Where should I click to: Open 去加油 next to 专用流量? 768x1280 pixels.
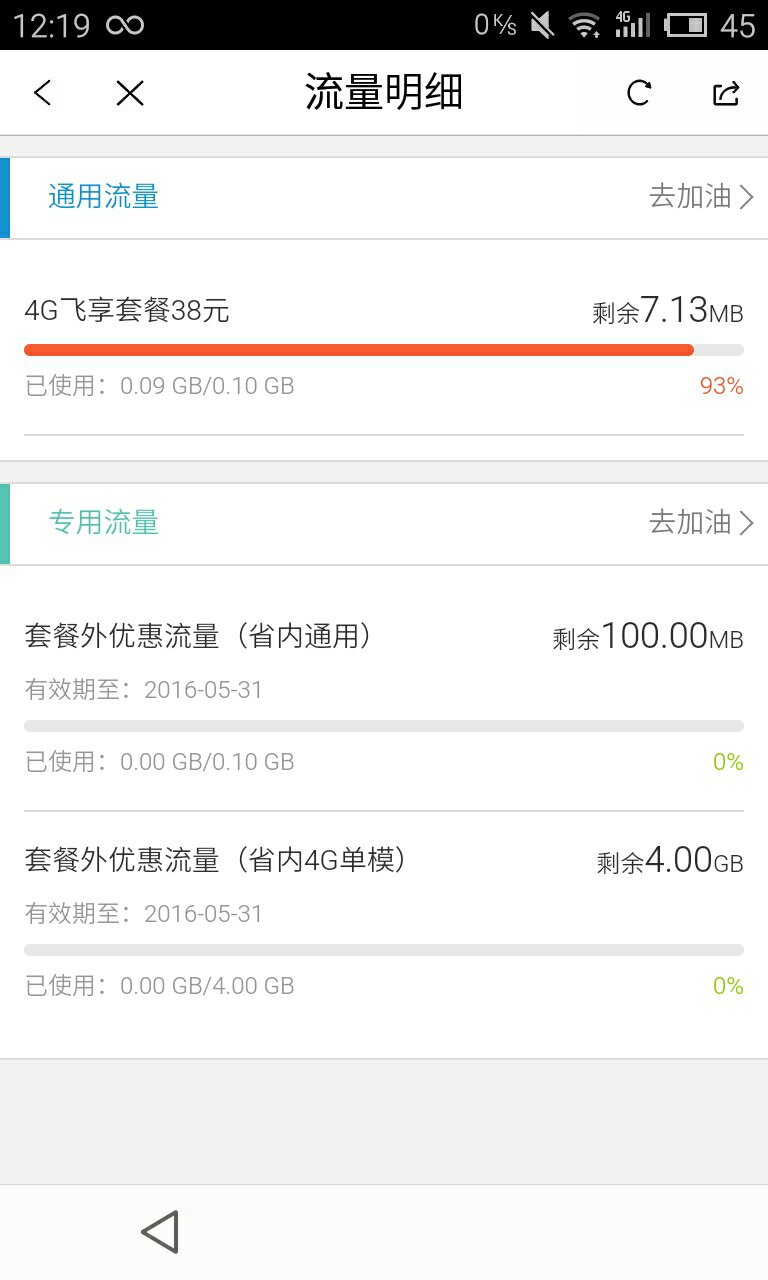[701, 522]
